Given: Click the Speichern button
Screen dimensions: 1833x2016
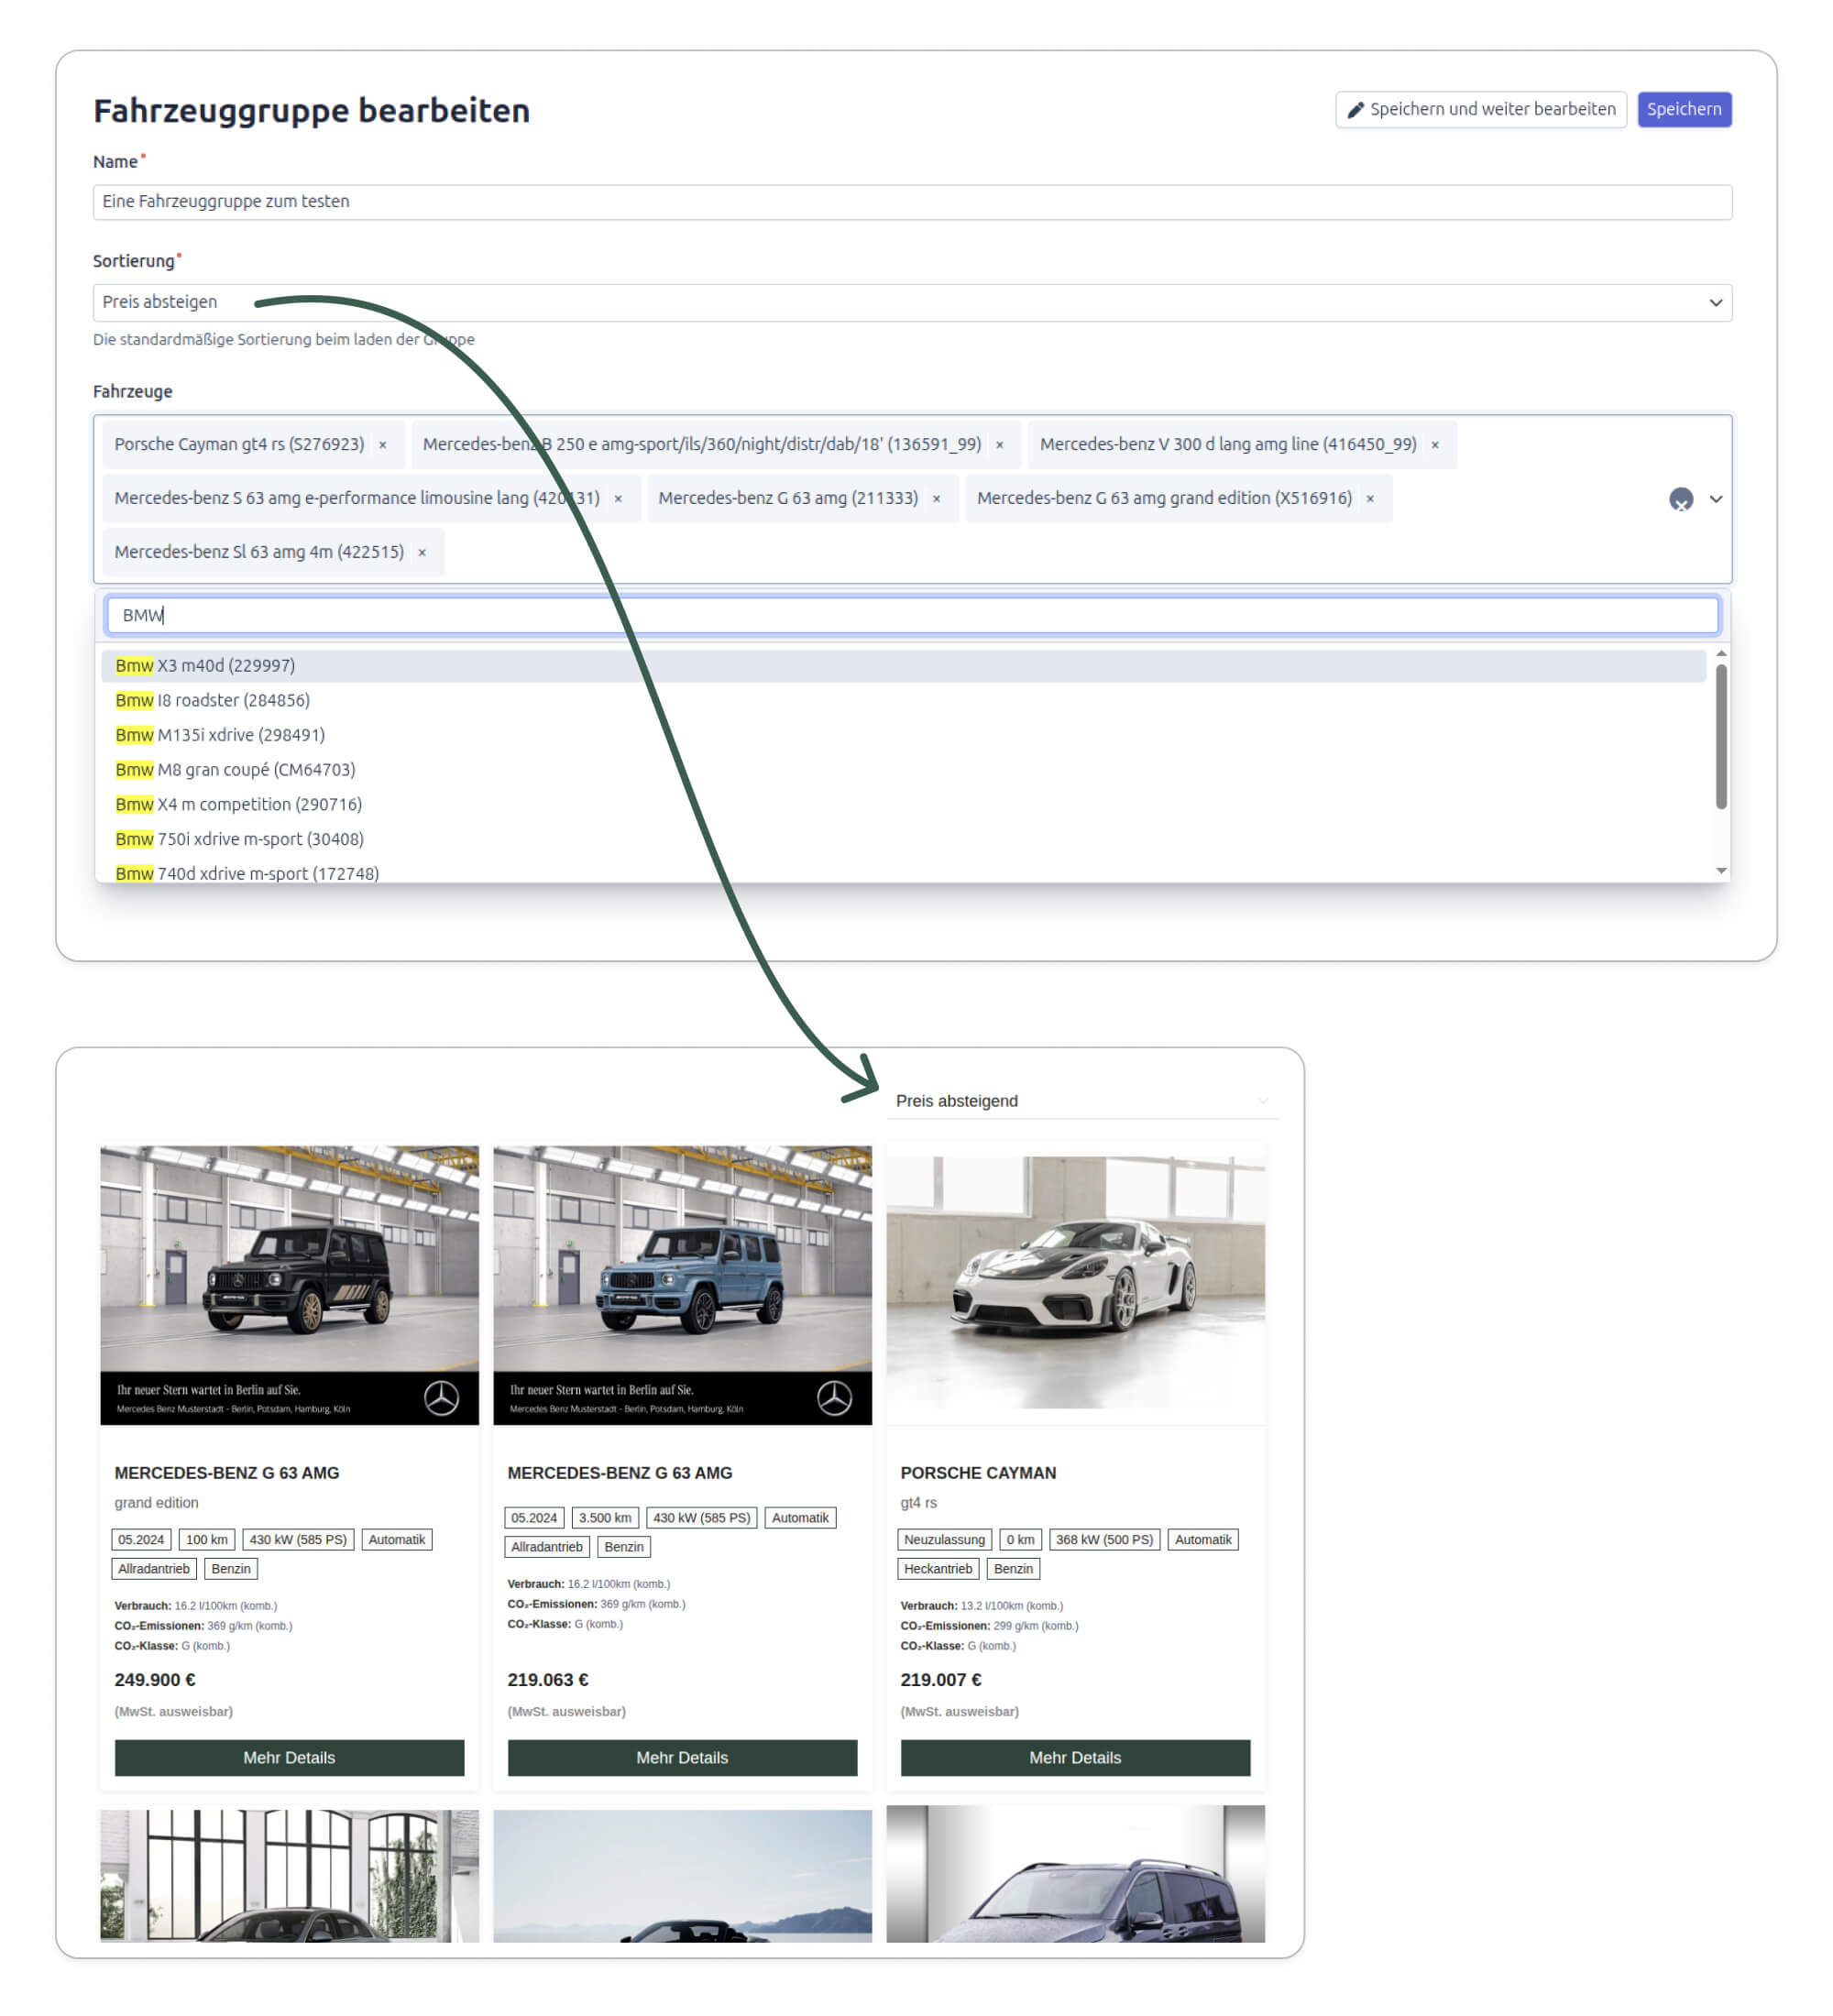Looking at the screenshot, I should coord(1684,109).
